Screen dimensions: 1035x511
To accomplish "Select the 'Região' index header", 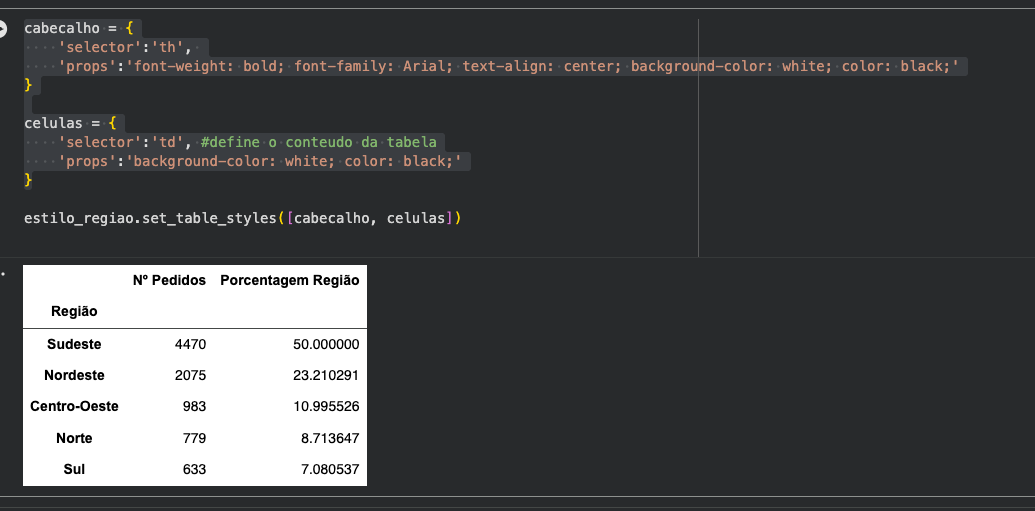I will (74, 312).
